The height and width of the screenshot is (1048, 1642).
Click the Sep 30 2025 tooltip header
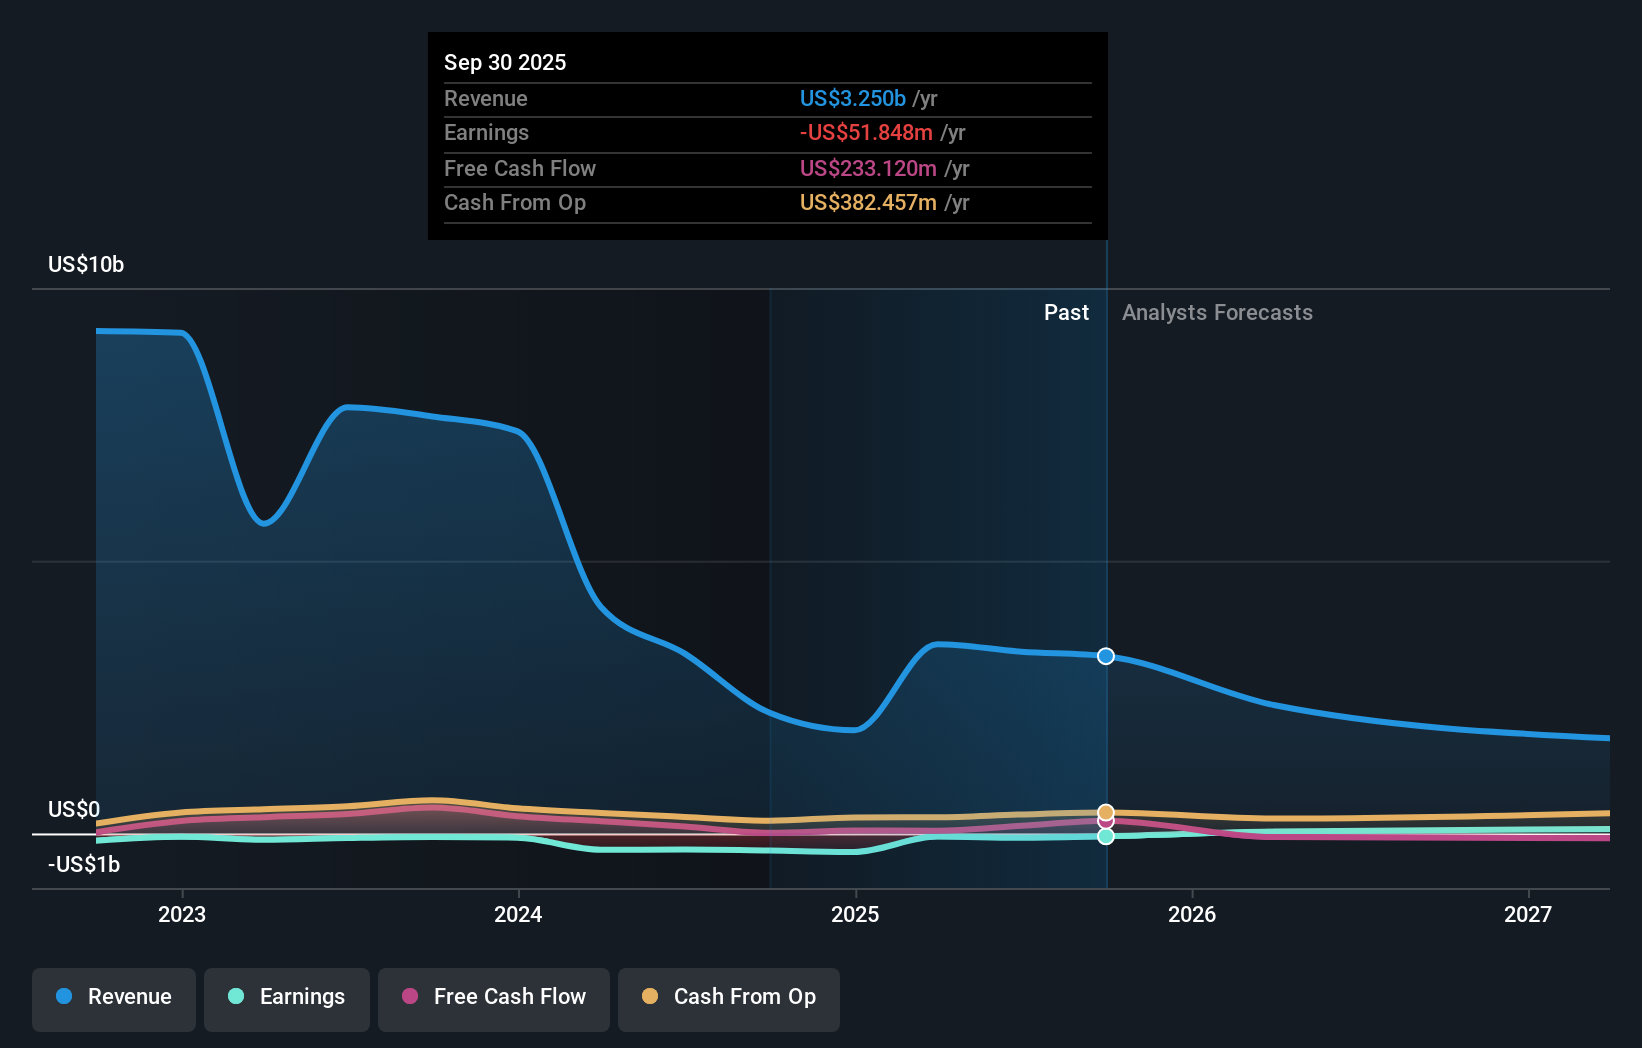[505, 62]
